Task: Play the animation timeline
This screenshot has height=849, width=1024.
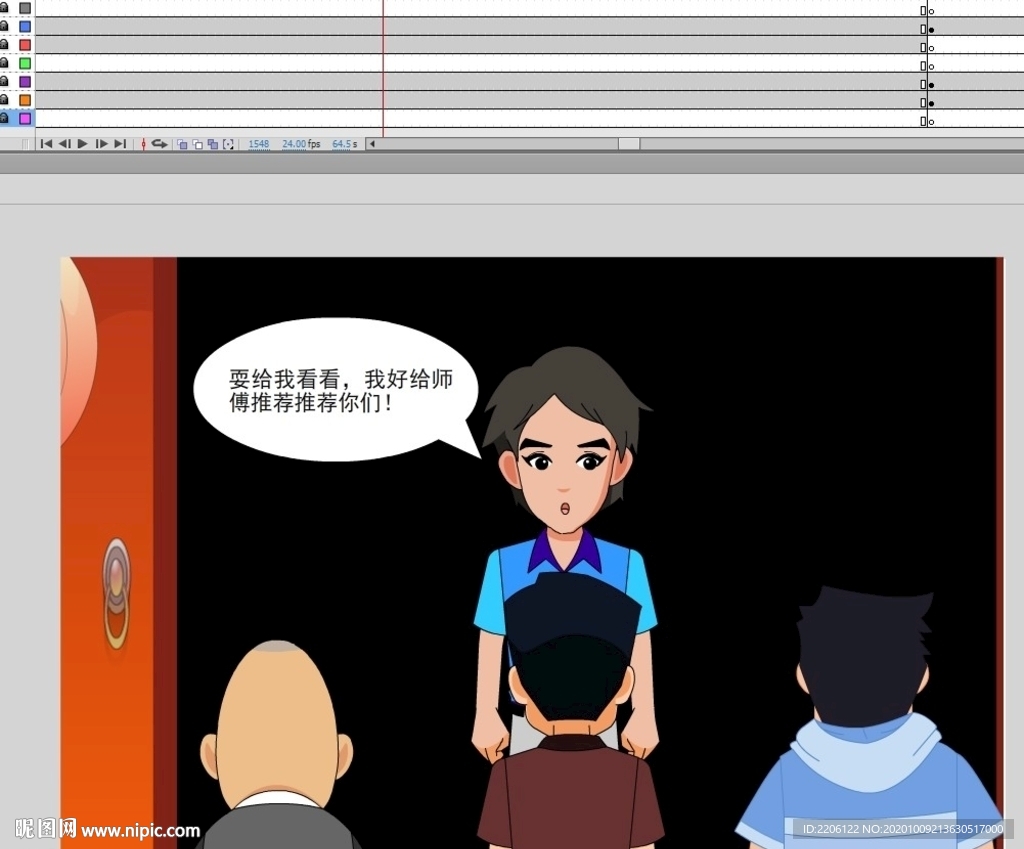Action: click(x=82, y=144)
